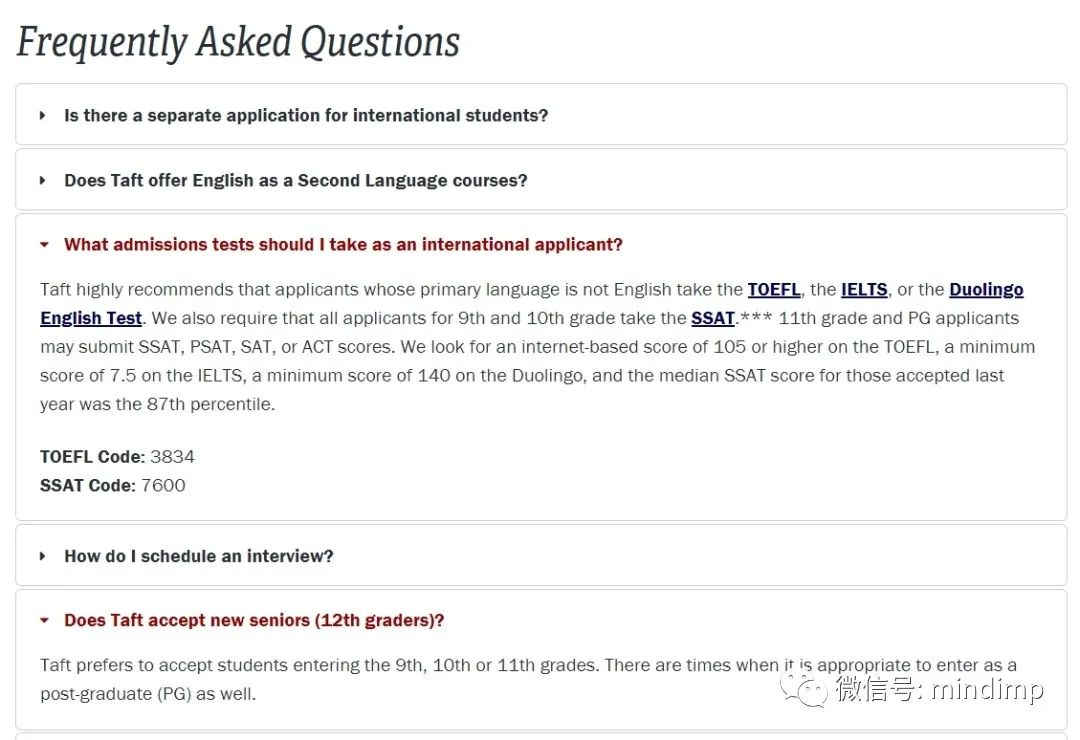
Task: Click the TOEFL Code 3834 text
Action: tap(117, 457)
